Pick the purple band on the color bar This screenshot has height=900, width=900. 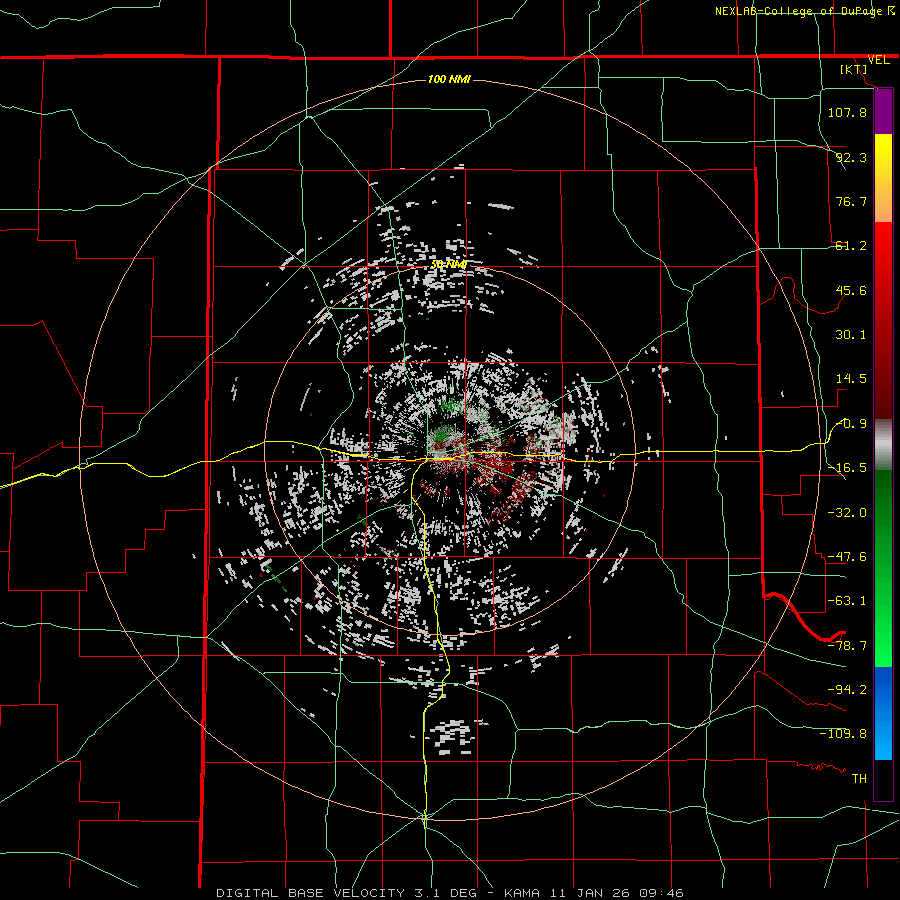(x=883, y=111)
